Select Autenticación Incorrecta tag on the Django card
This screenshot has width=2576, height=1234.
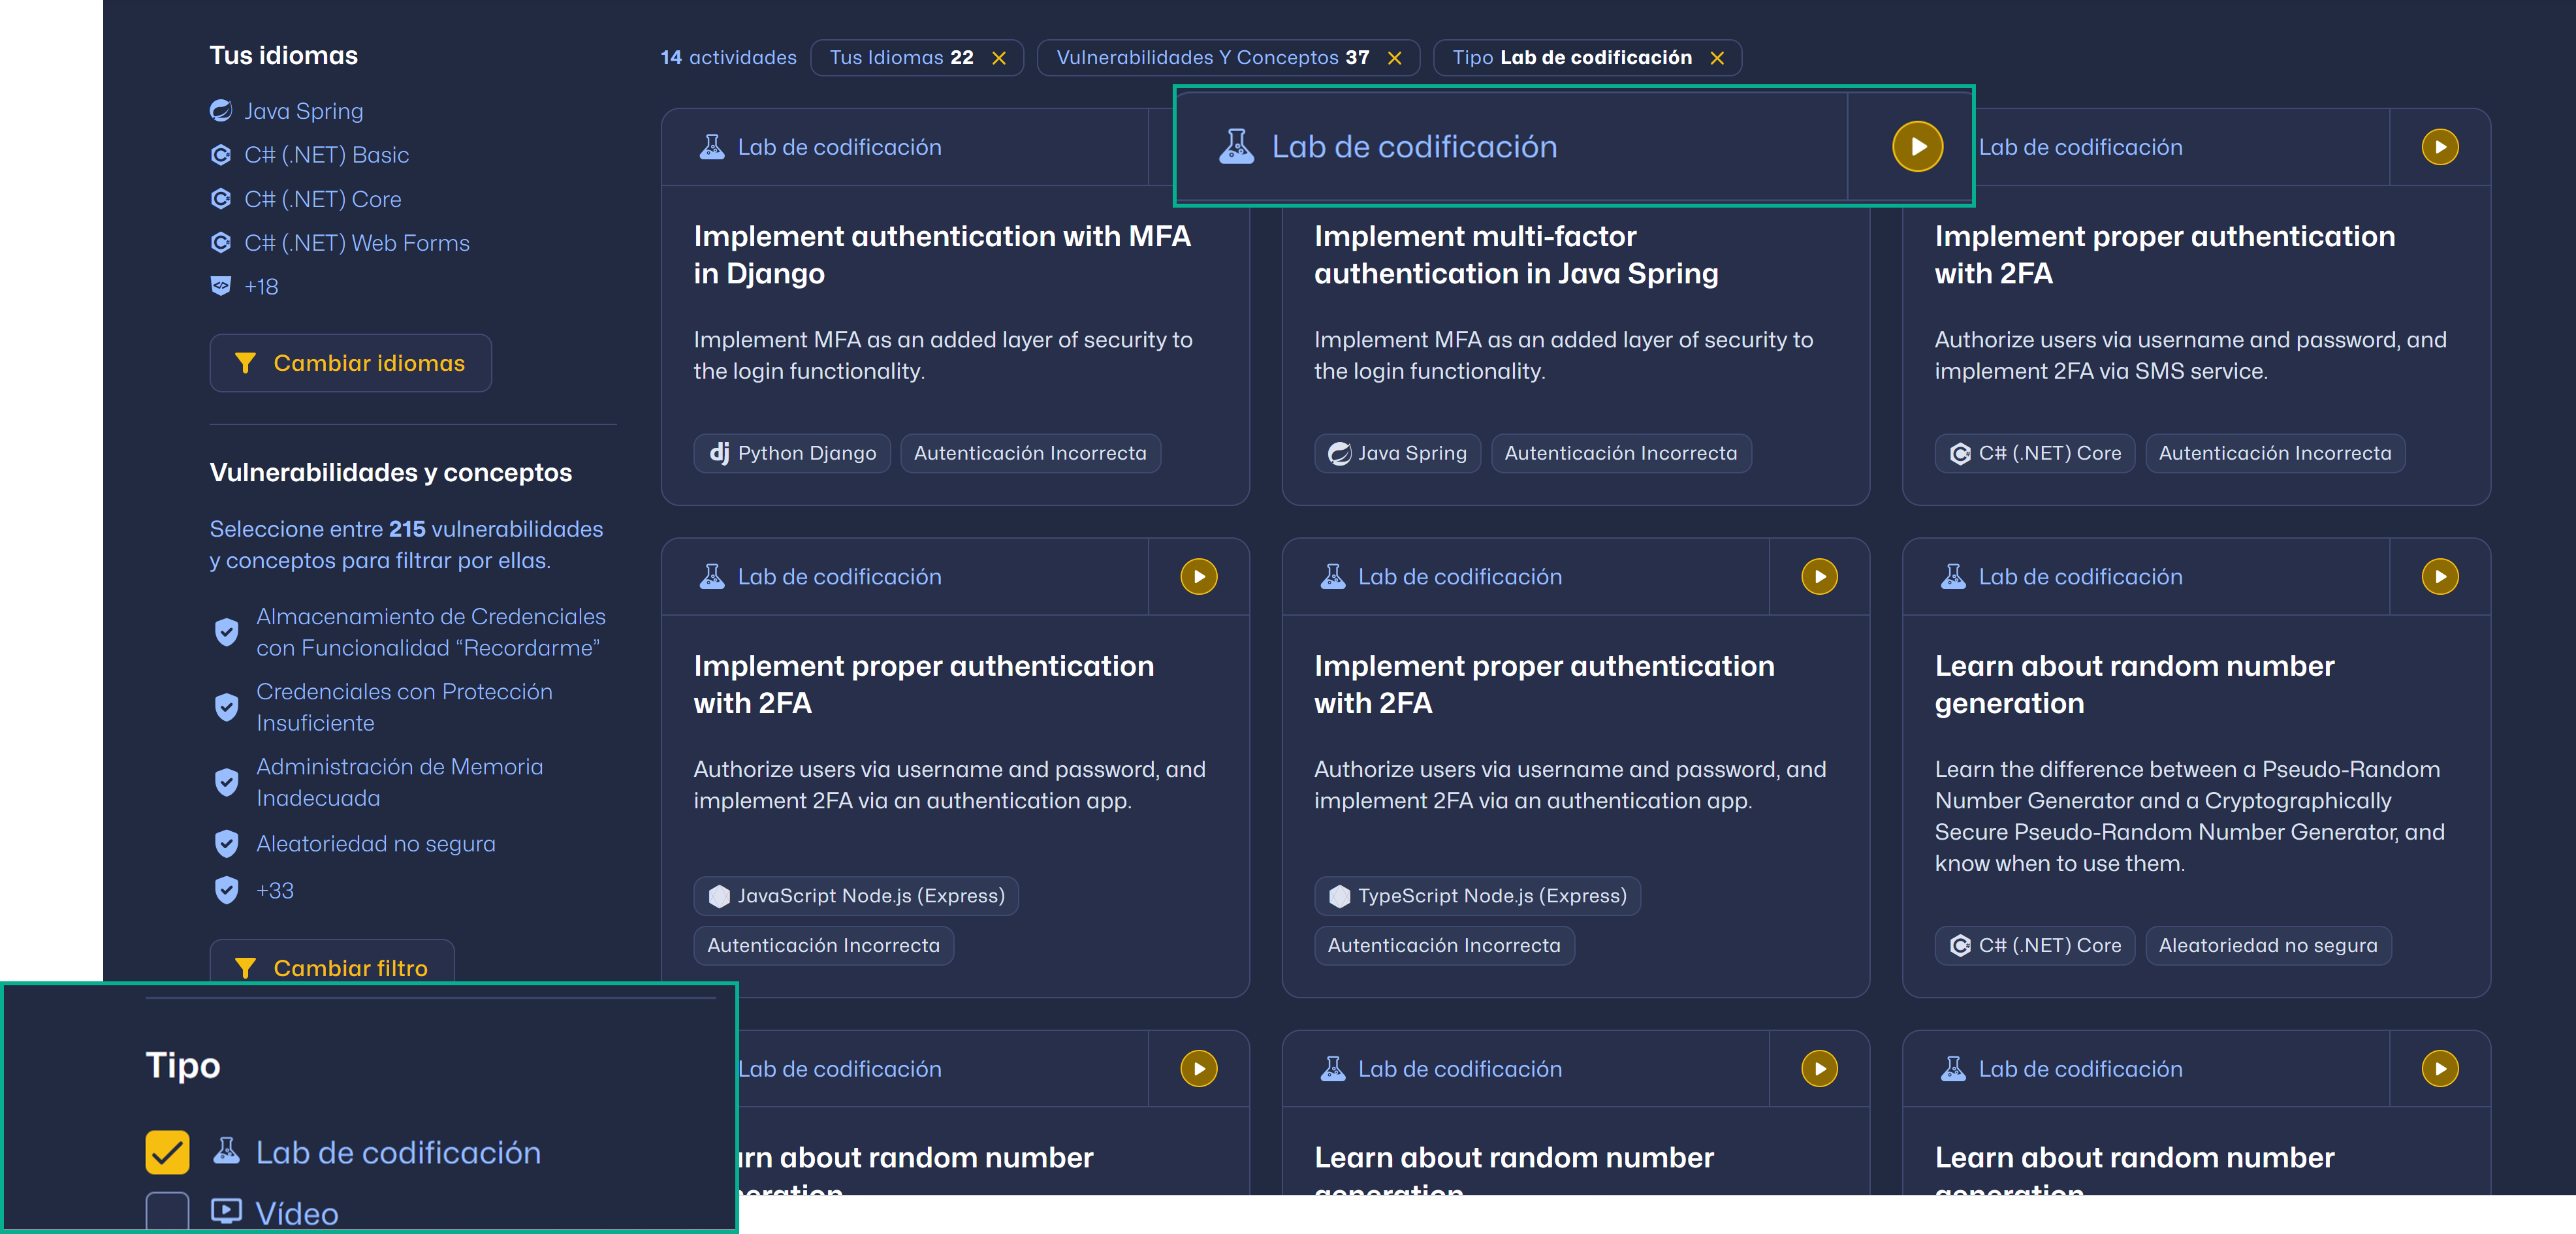1030,454
